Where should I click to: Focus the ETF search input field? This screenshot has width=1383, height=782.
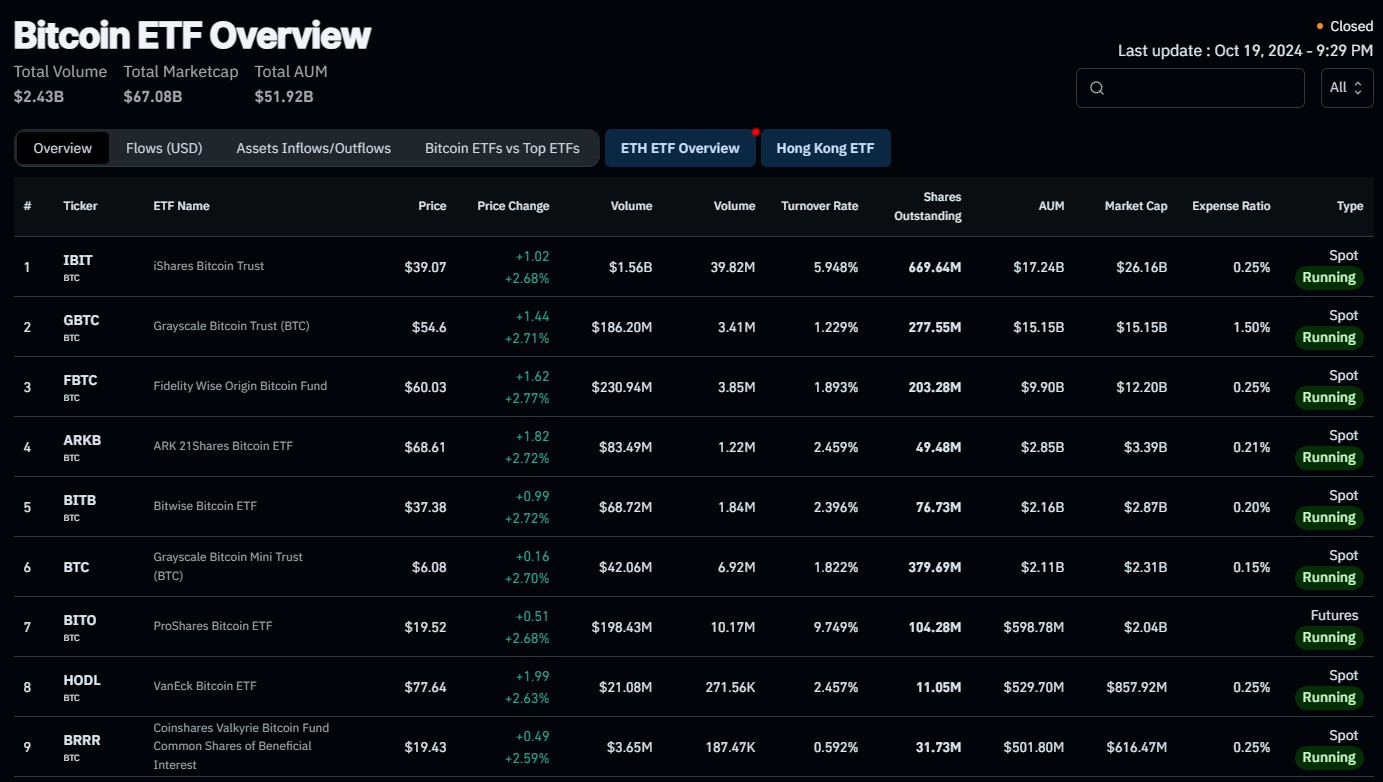[1190, 88]
